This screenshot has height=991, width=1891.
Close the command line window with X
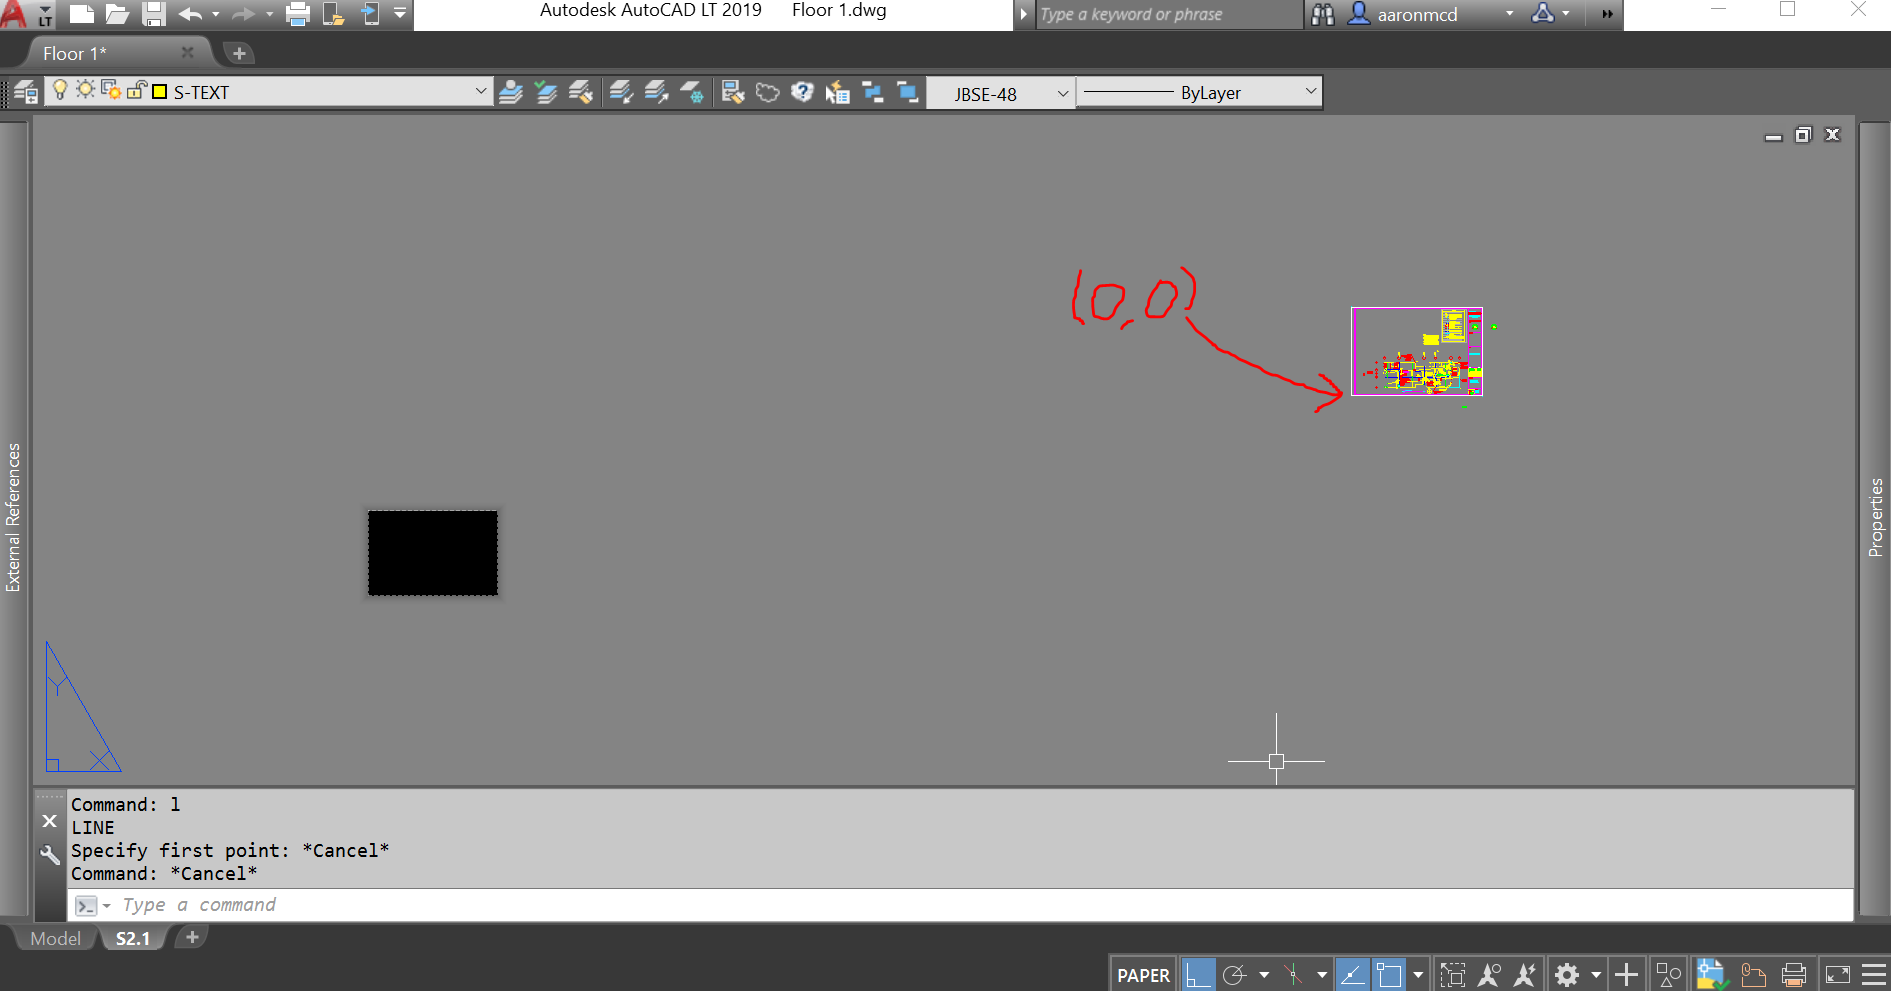49,821
